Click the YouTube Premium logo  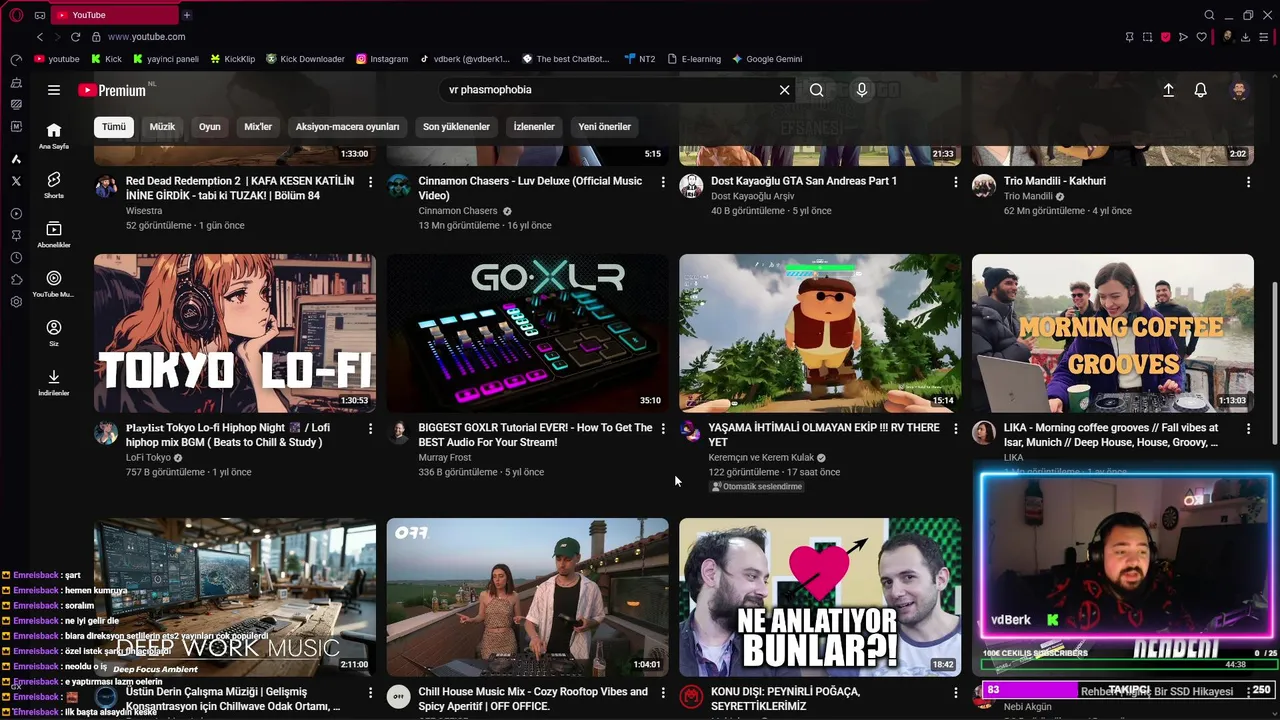tap(112, 90)
